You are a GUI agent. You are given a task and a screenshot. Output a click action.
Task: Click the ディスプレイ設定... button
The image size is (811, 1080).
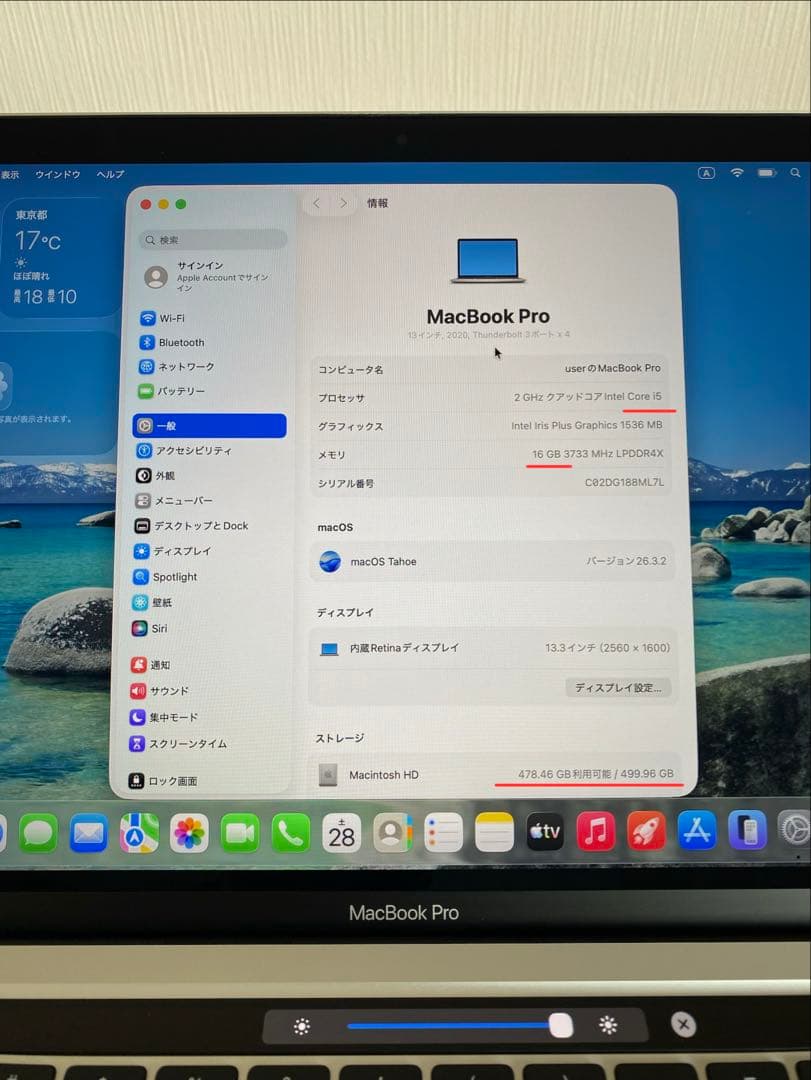coord(618,687)
